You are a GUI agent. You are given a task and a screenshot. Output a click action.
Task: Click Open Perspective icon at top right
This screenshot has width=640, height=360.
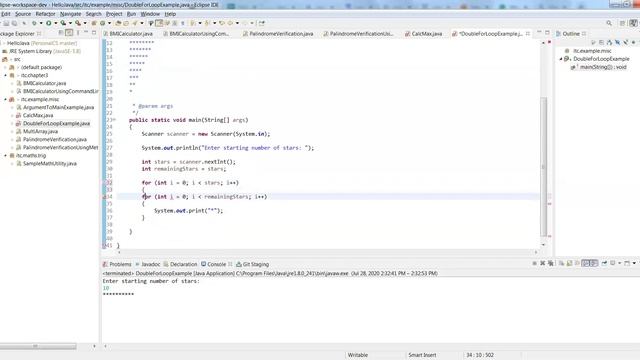tap(622, 23)
